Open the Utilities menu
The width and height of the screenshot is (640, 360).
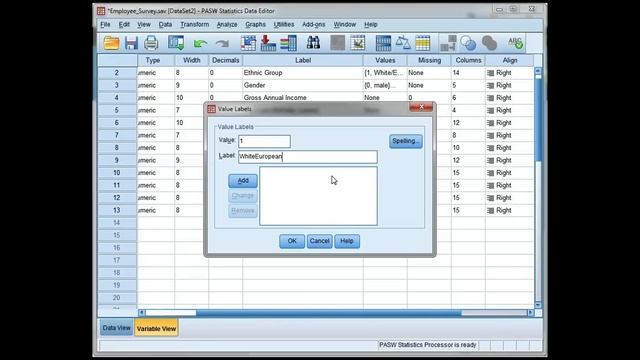(x=284, y=24)
